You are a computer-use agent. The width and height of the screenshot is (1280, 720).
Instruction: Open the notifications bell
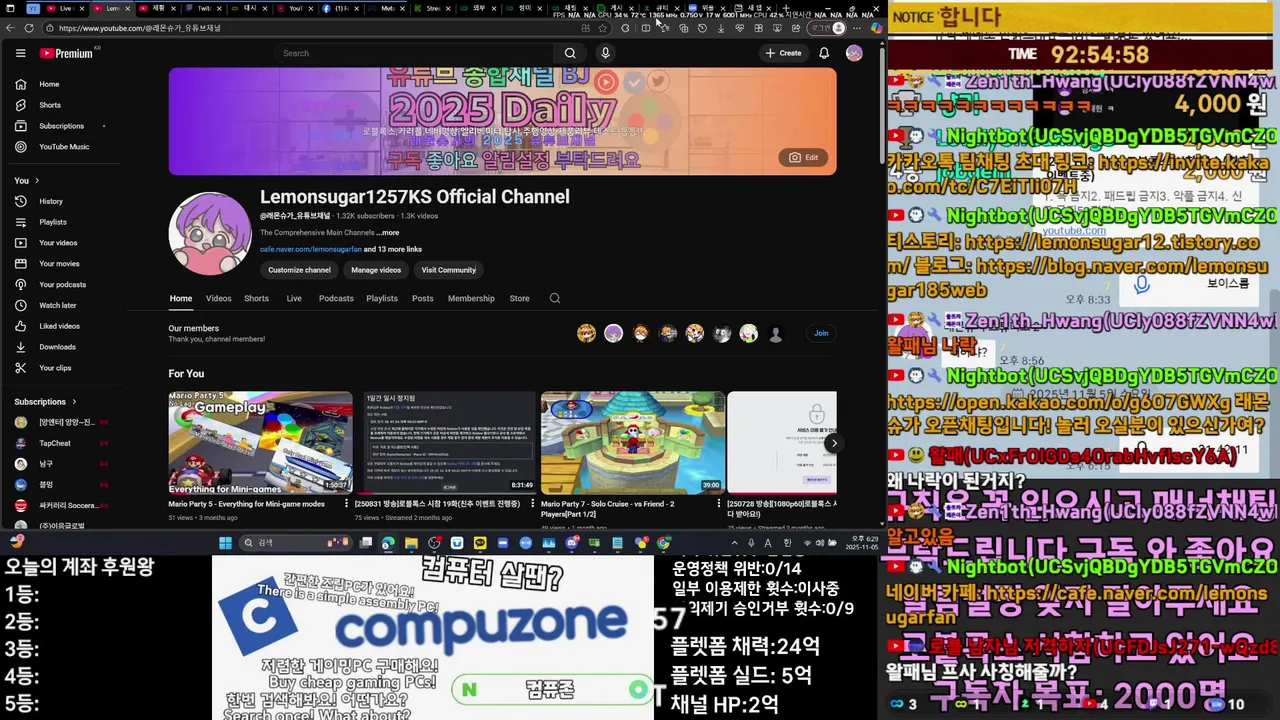(x=824, y=53)
